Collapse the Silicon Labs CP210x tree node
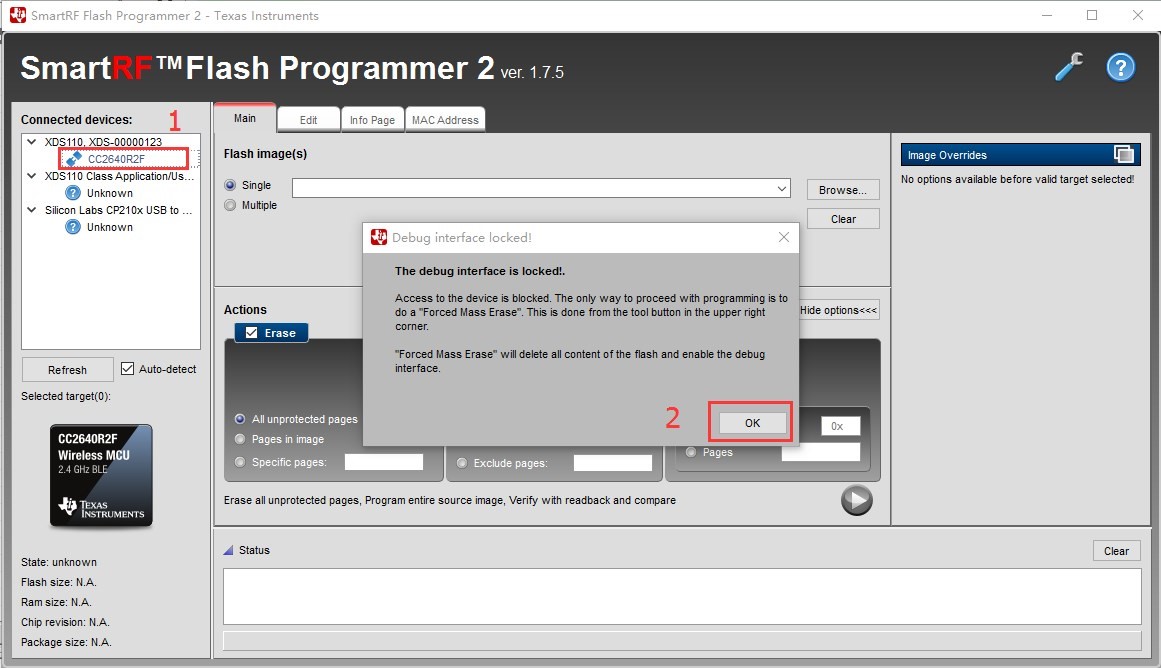The width and height of the screenshot is (1161, 668). (31, 210)
